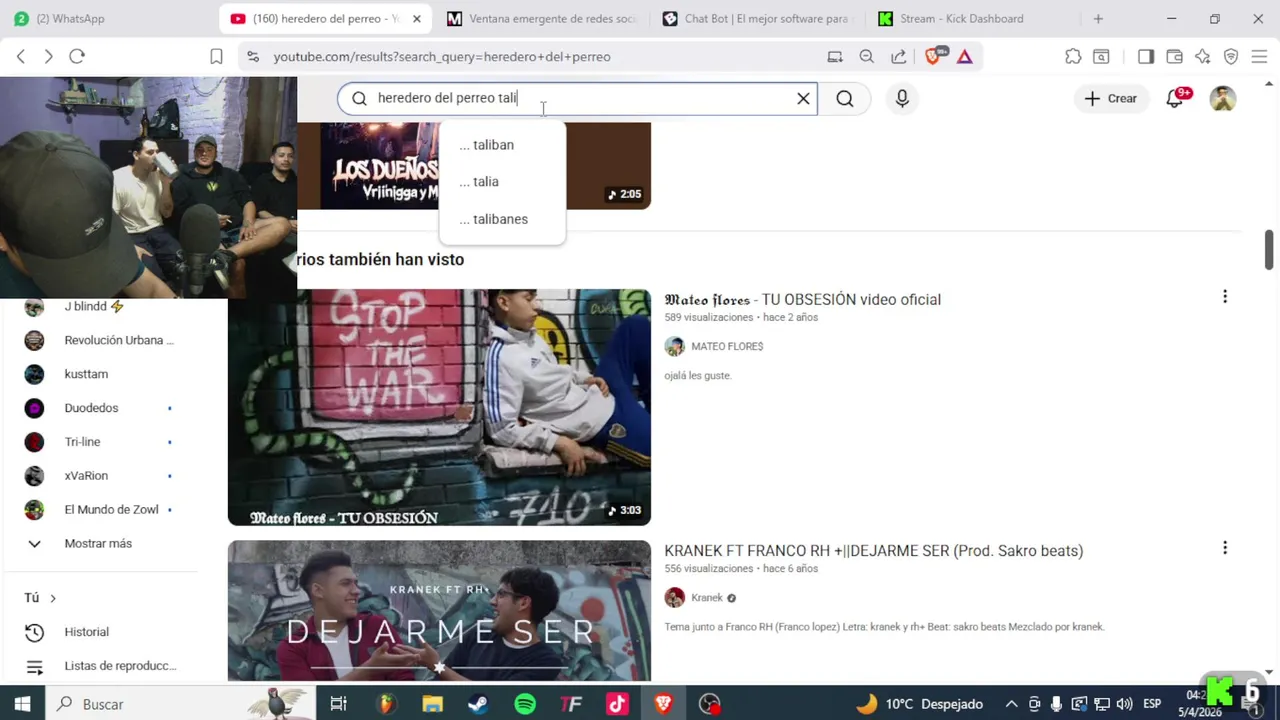The width and height of the screenshot is (1280, 720).
Task: Open the browser hamburger menu
Action: 1259,57
